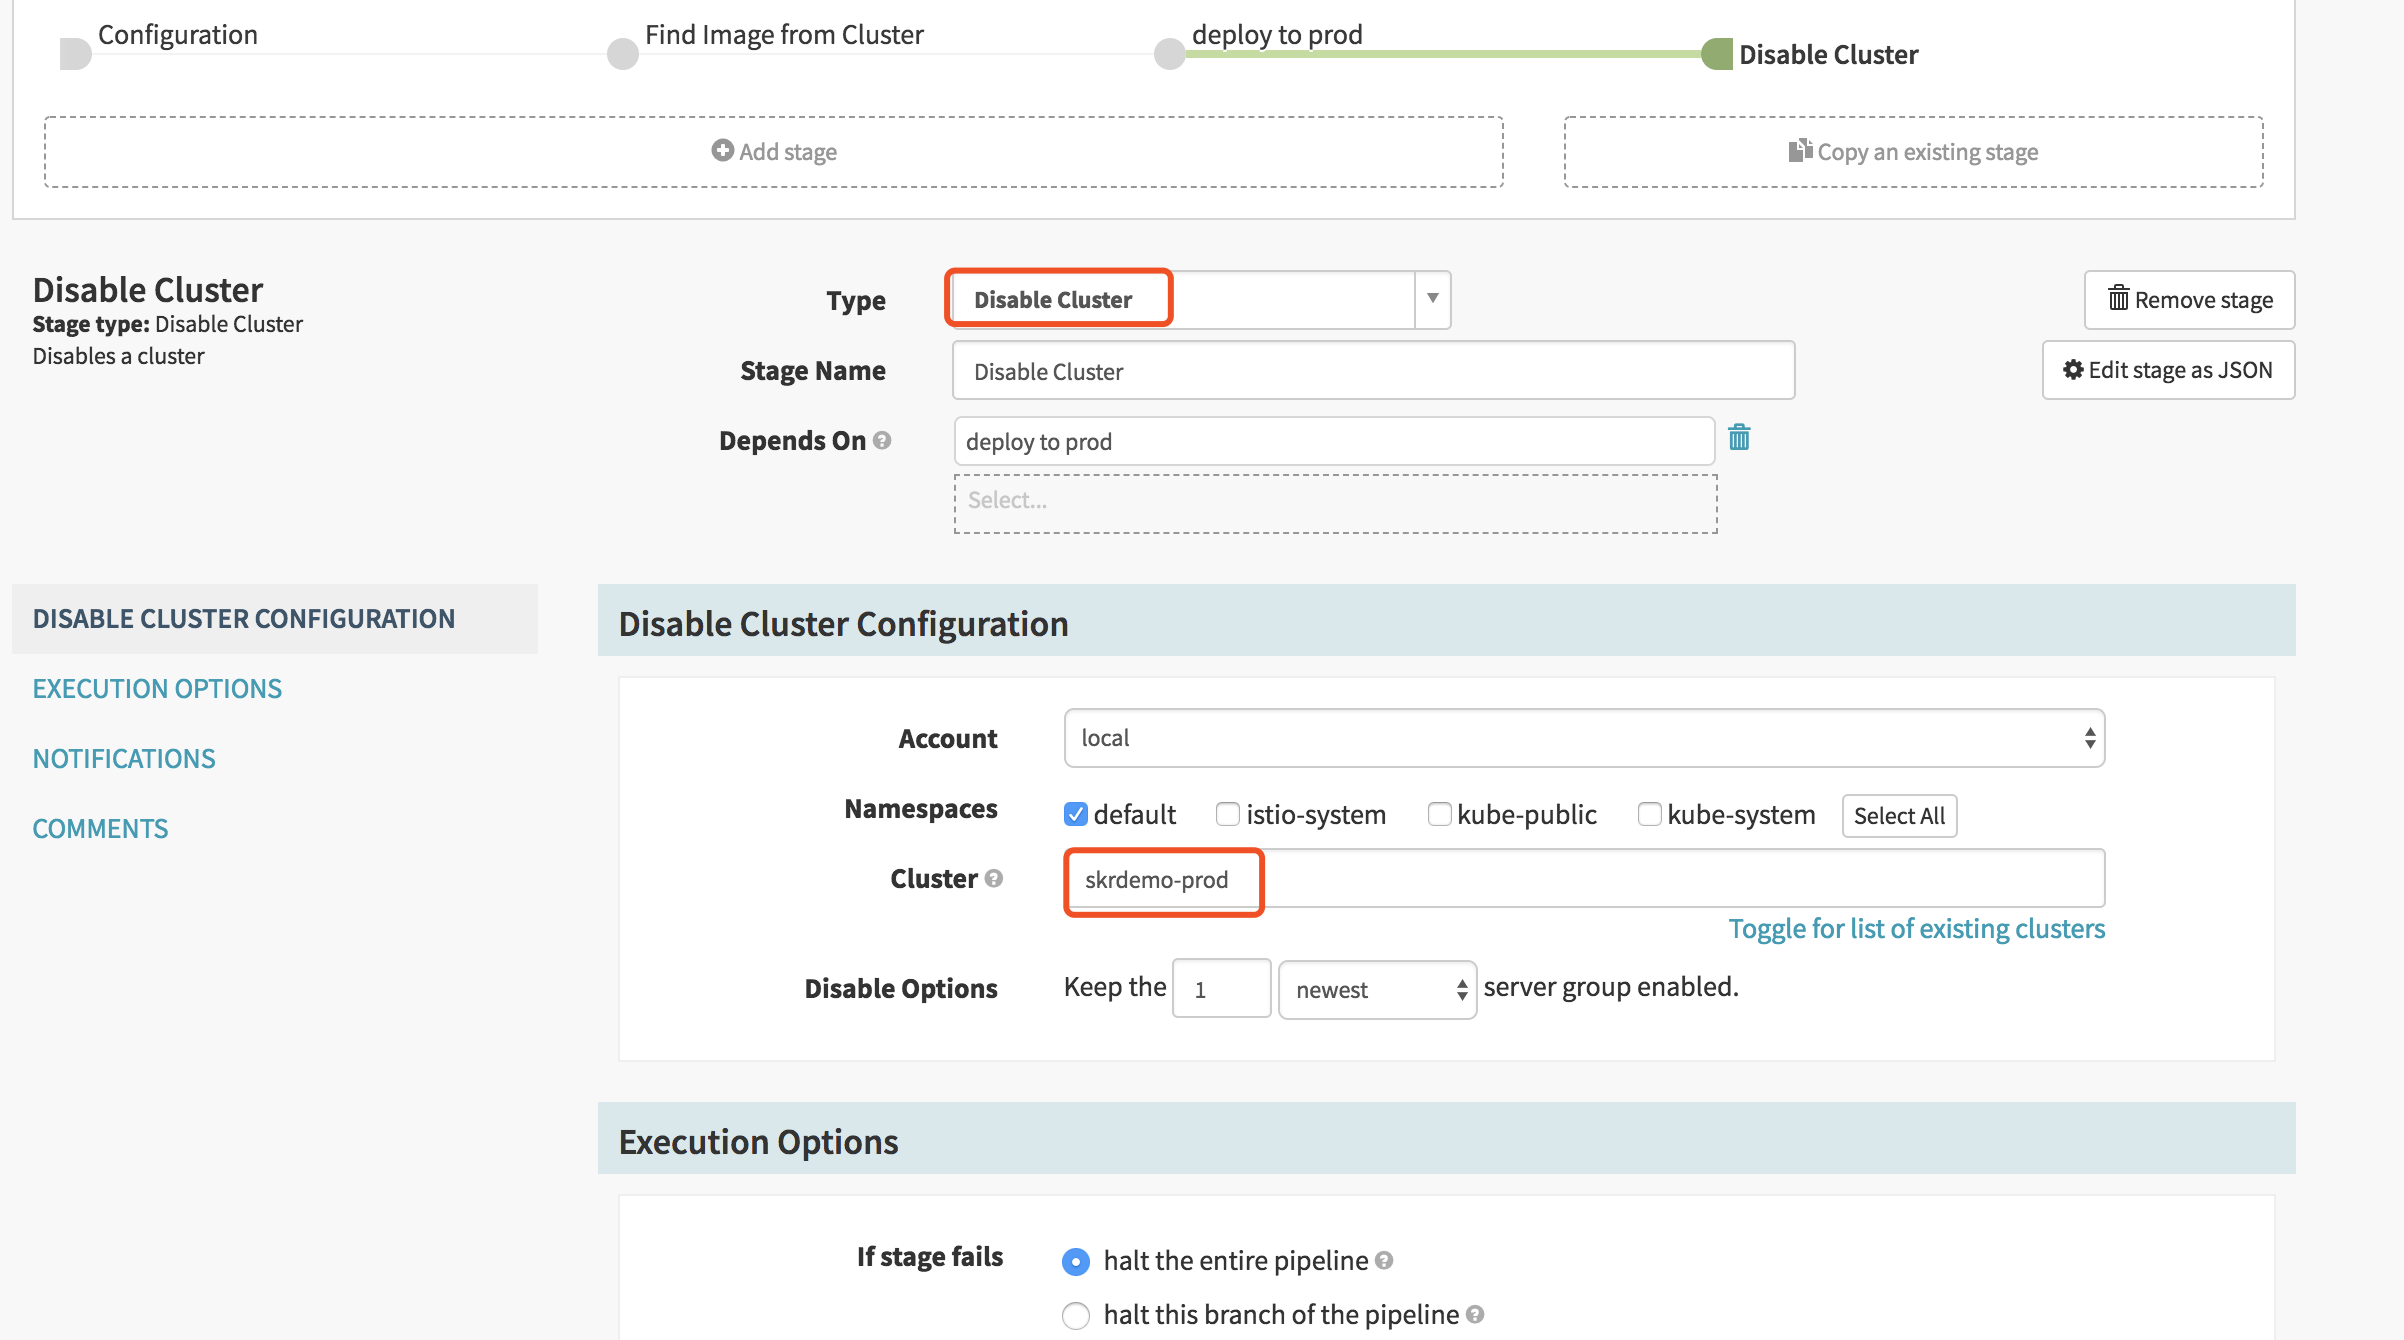Click the Remove stage button
This screenshot has width=2404, height=1340.
2189,300
